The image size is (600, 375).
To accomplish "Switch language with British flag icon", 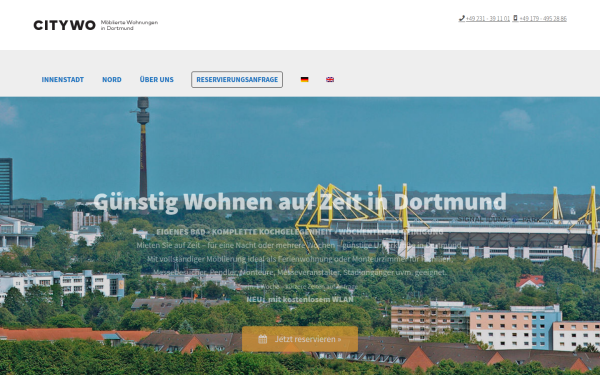I will pos(330,80).
